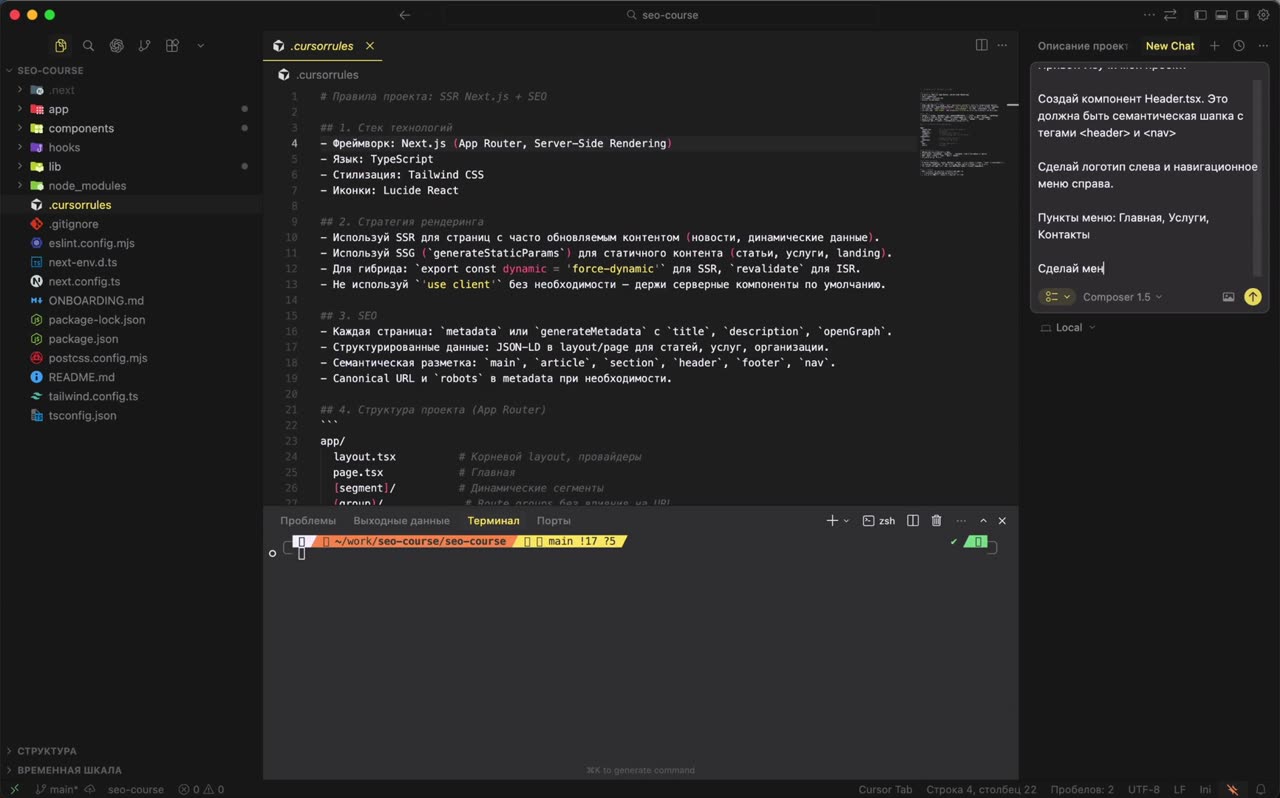Kill terminal with trash icon
The height and width of the screenshot is (798, 1280).
937,521
